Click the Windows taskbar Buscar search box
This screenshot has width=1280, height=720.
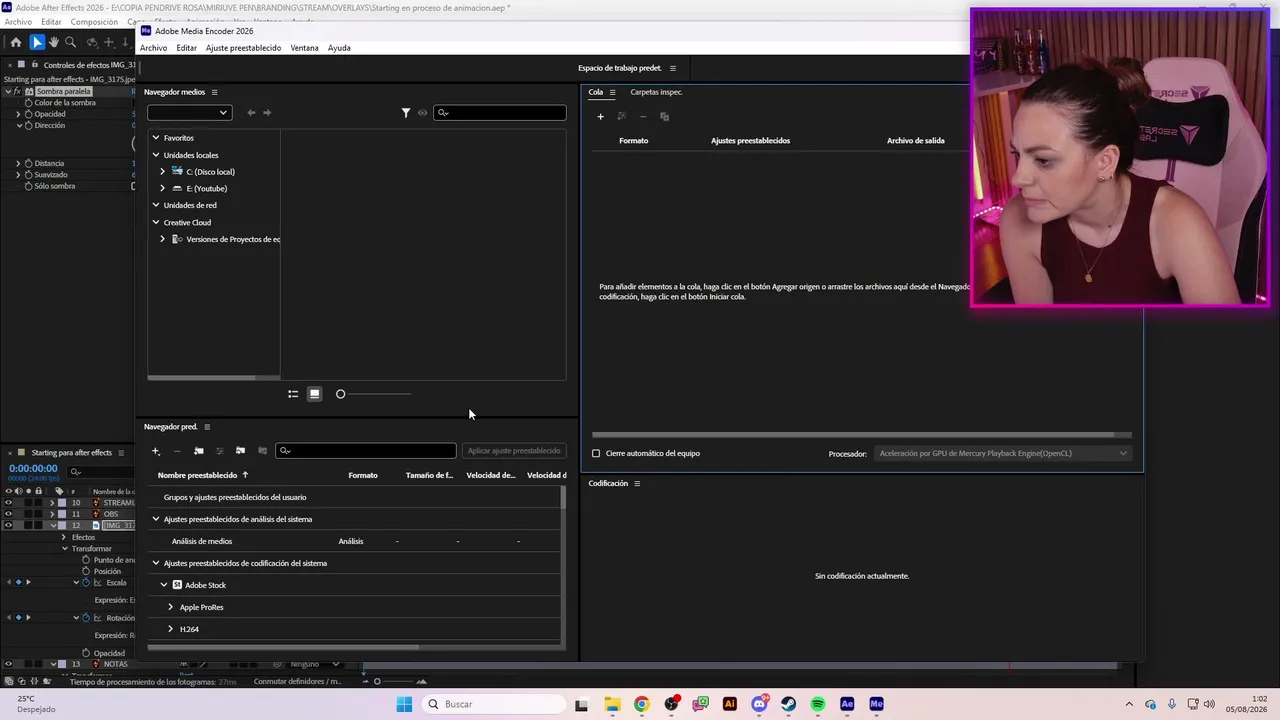click(x=493, y=704)
